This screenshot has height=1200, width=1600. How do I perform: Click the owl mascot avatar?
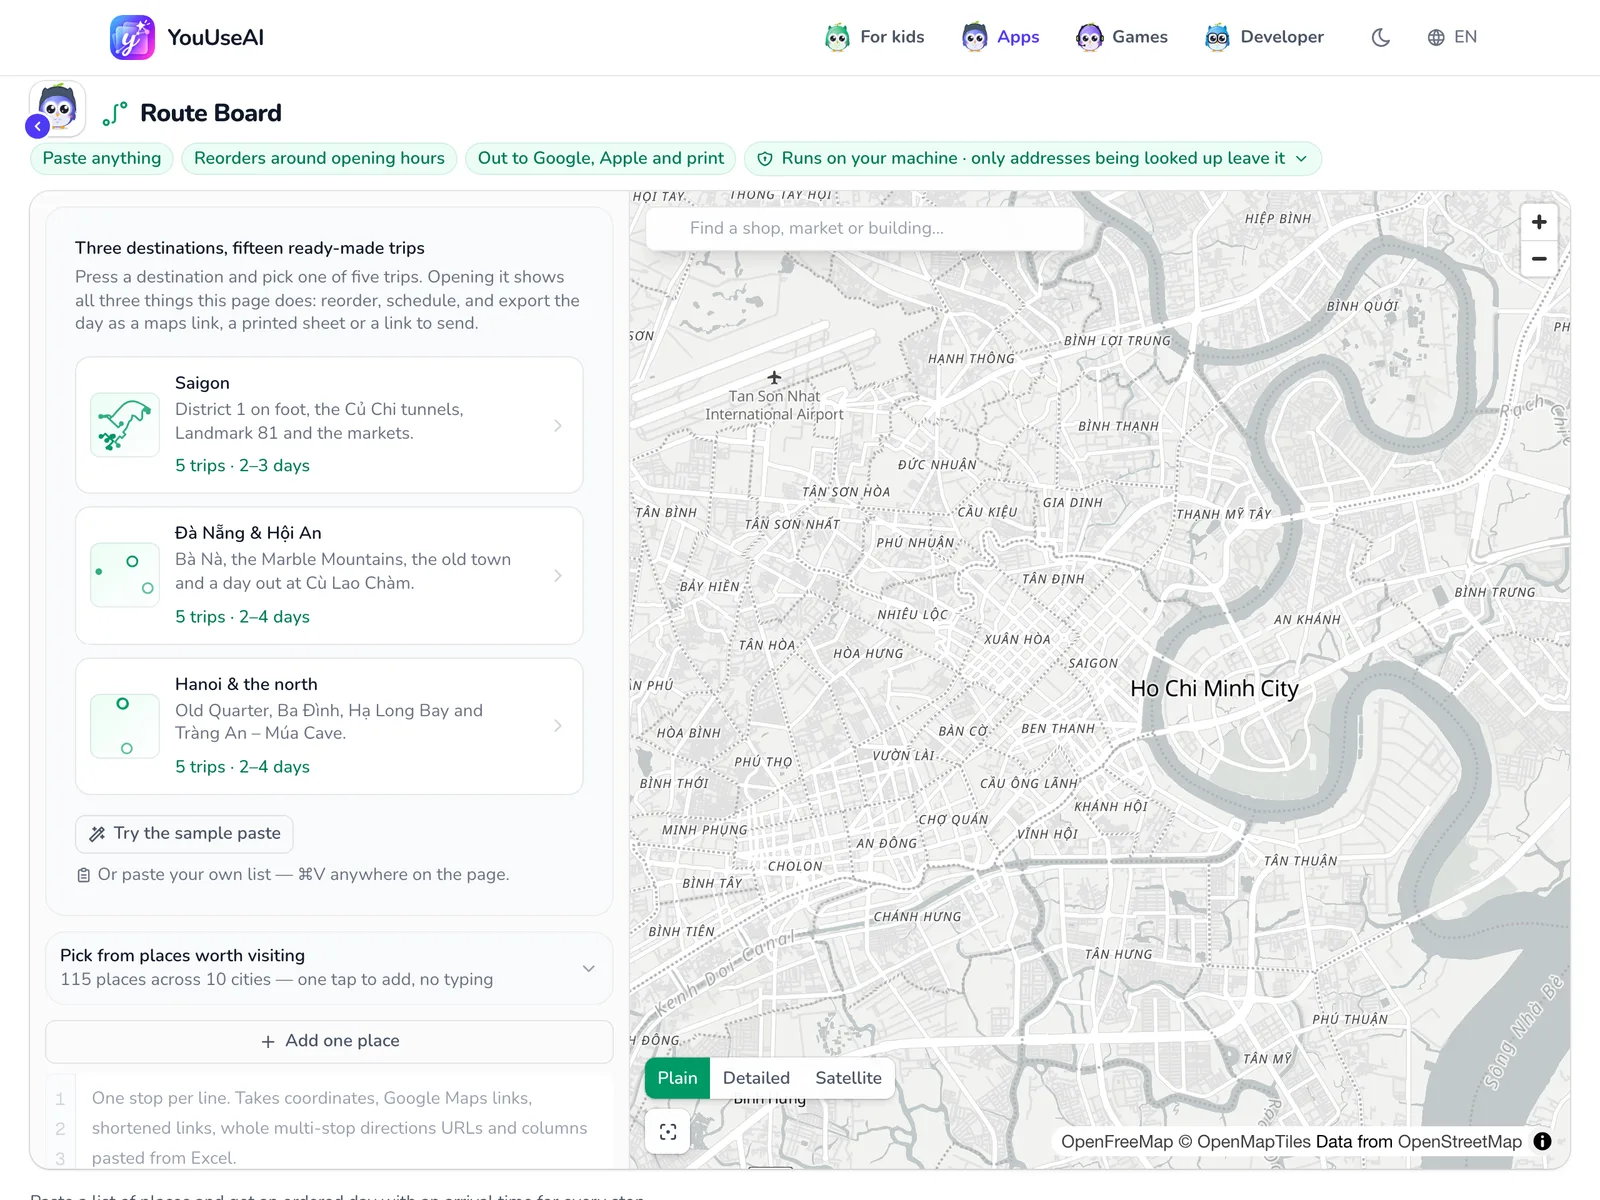58,108
